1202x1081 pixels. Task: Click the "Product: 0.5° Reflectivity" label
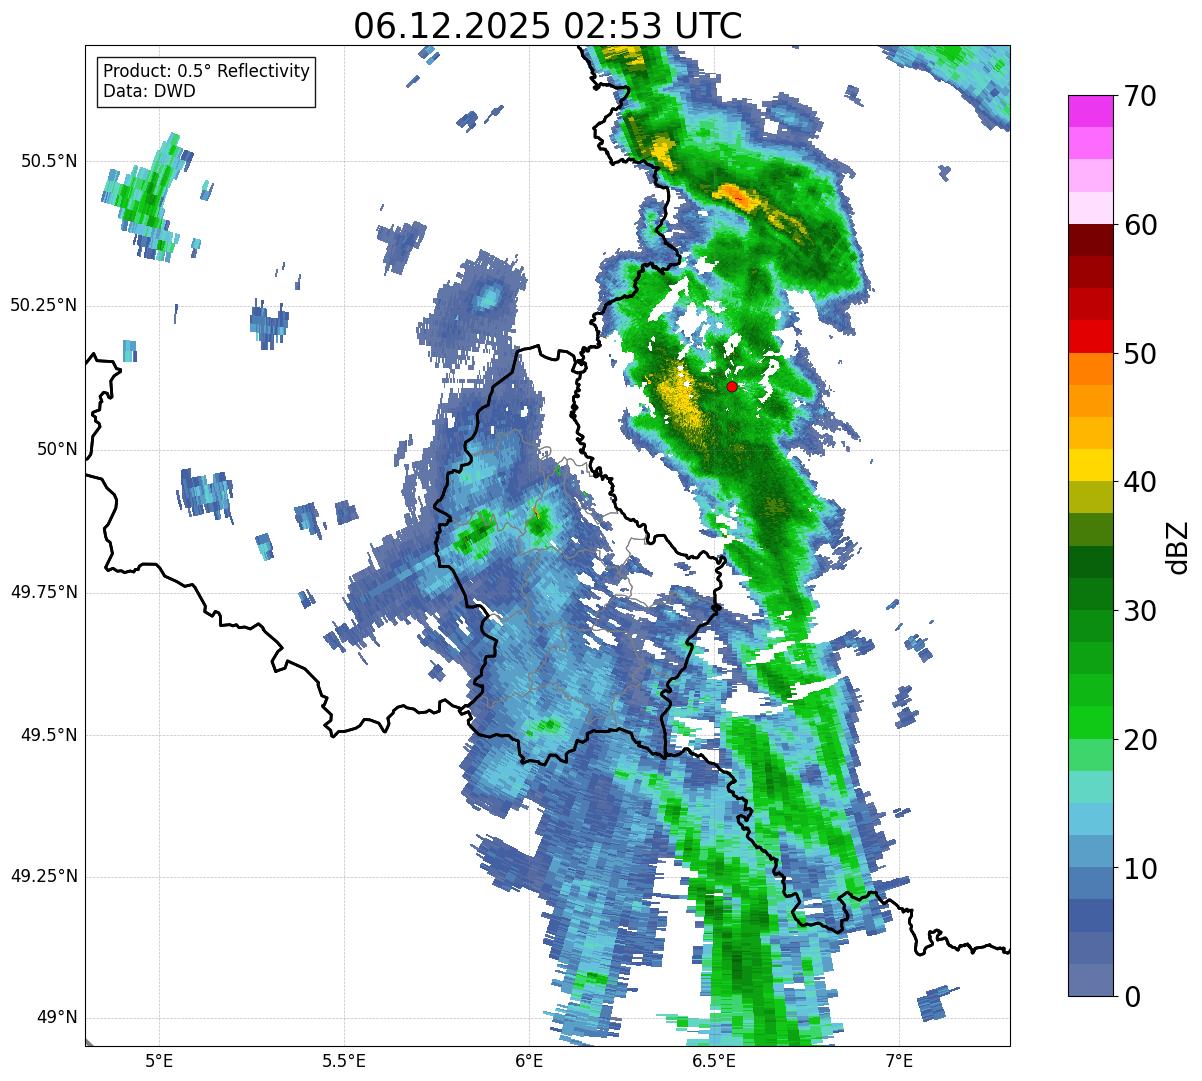click(207, 72)
